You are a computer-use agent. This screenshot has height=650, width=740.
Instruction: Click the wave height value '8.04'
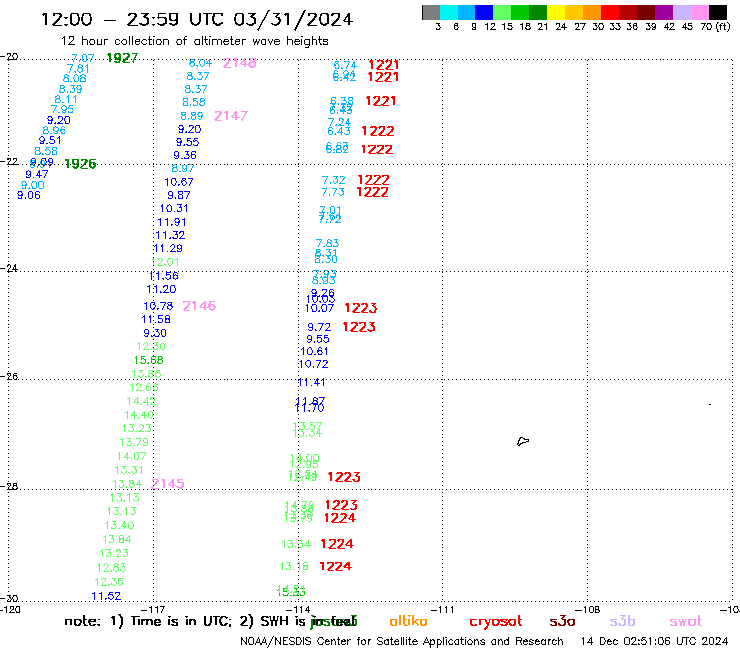point(200,63)
